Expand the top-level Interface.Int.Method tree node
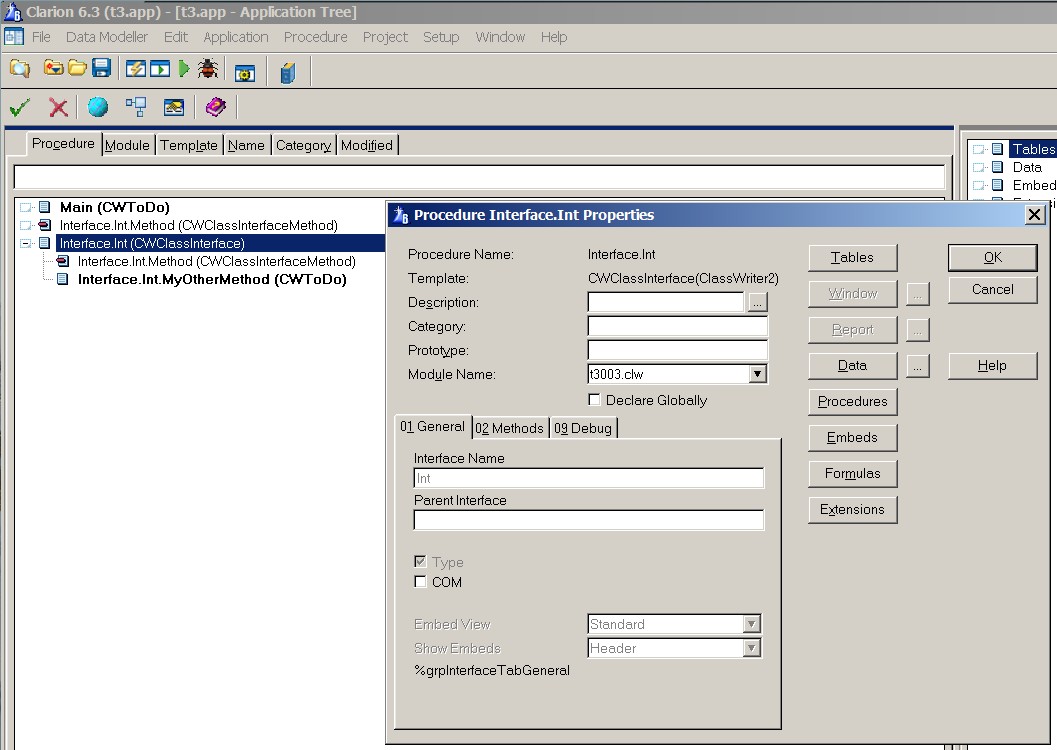Image resolution: width=1057 pixels, height=750 pixels. (25, 225)
